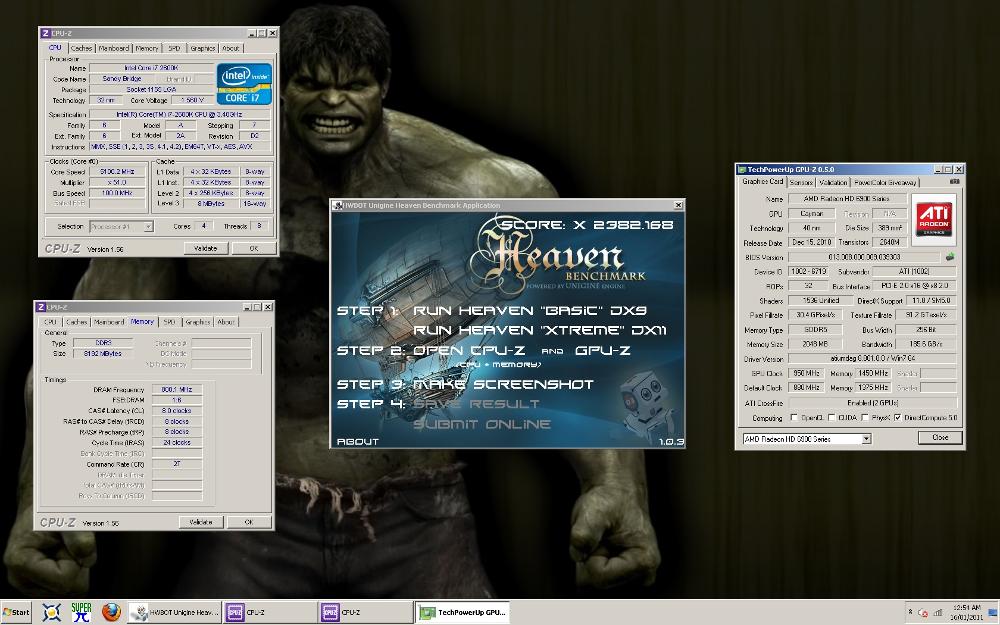Click the Driver Version field in GPU-Z
This screenshot has width=1000, height=625.
[x=872, y=359]
